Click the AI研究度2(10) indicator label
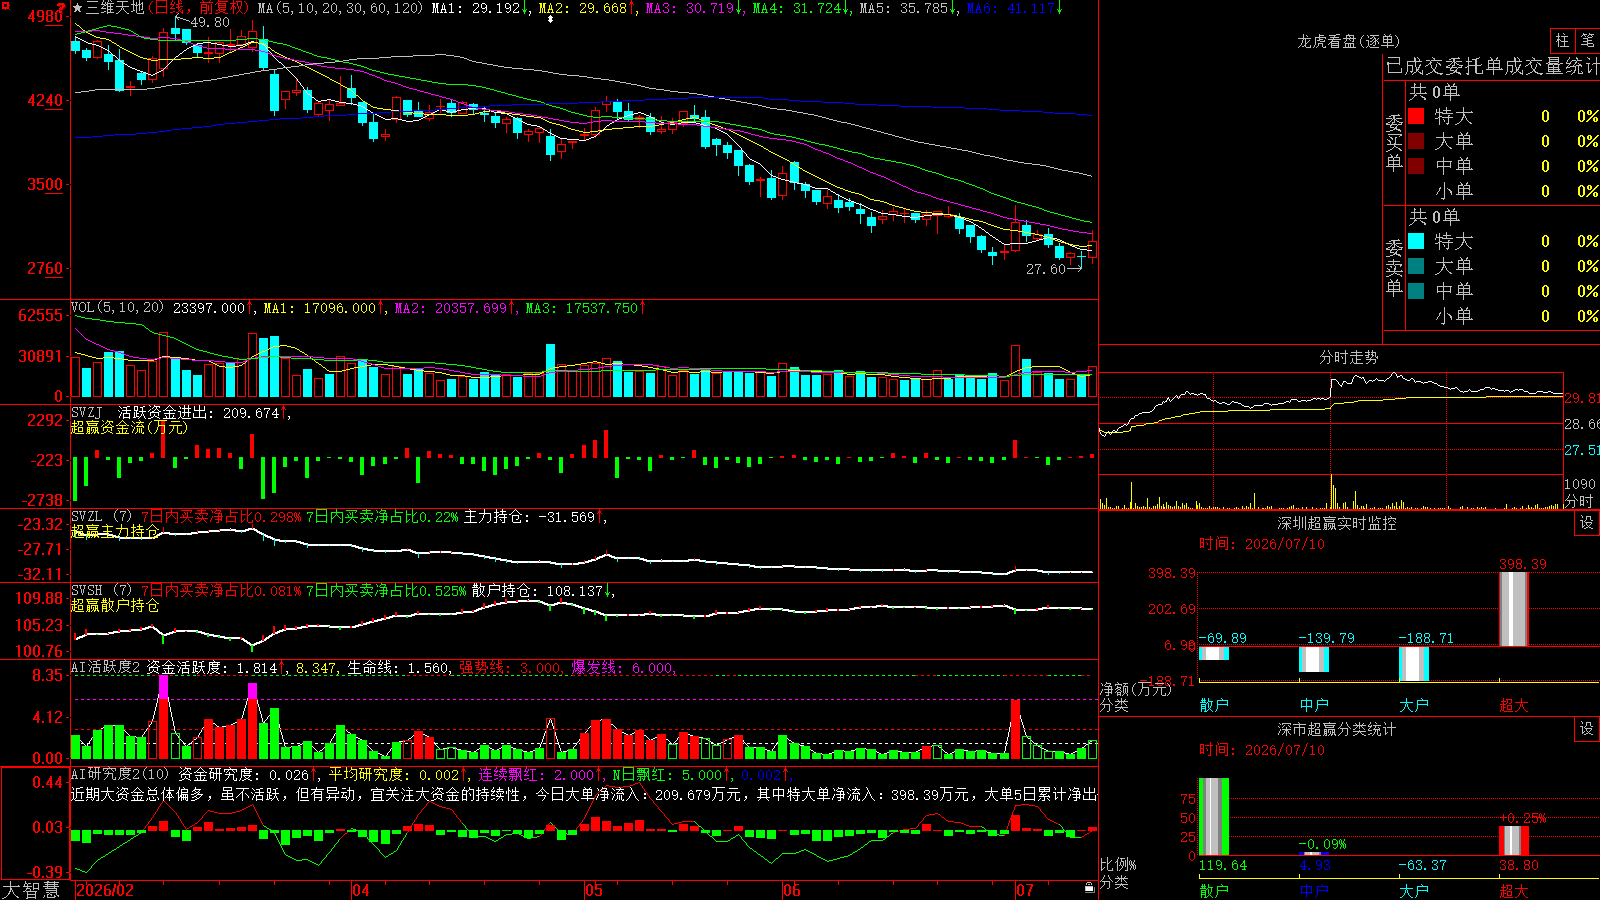 click(120, 774)
